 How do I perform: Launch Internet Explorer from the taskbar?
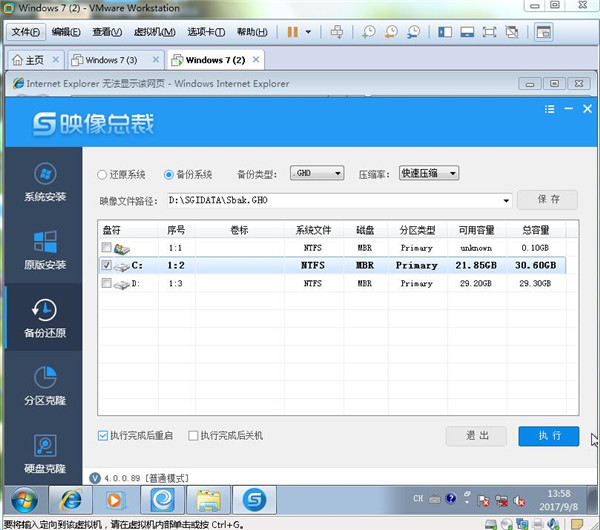[71, 500]
